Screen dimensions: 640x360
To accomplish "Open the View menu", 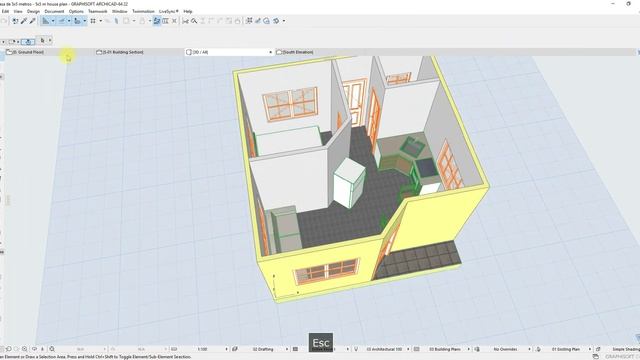I will pos(18,11).
